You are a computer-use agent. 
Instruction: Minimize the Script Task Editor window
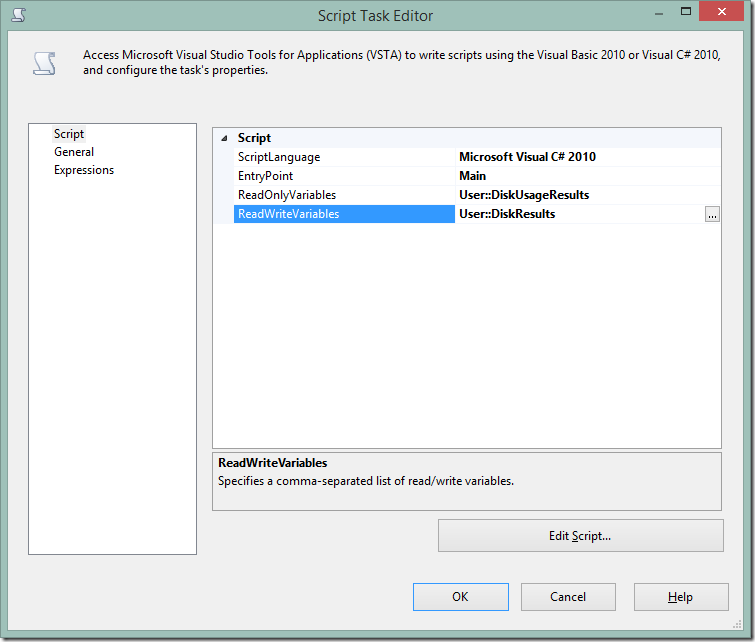(x=659, y=13)
